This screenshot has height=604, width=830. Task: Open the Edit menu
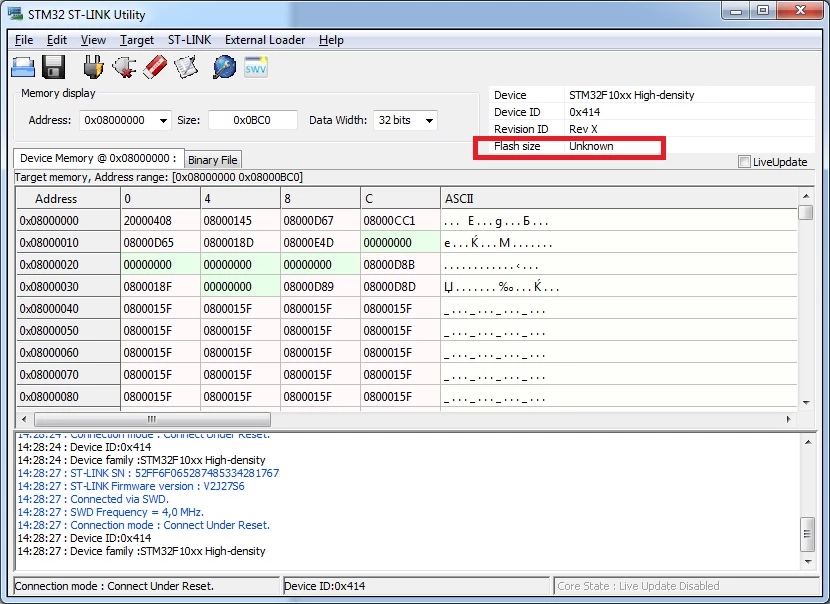click(x=57, y=40)
